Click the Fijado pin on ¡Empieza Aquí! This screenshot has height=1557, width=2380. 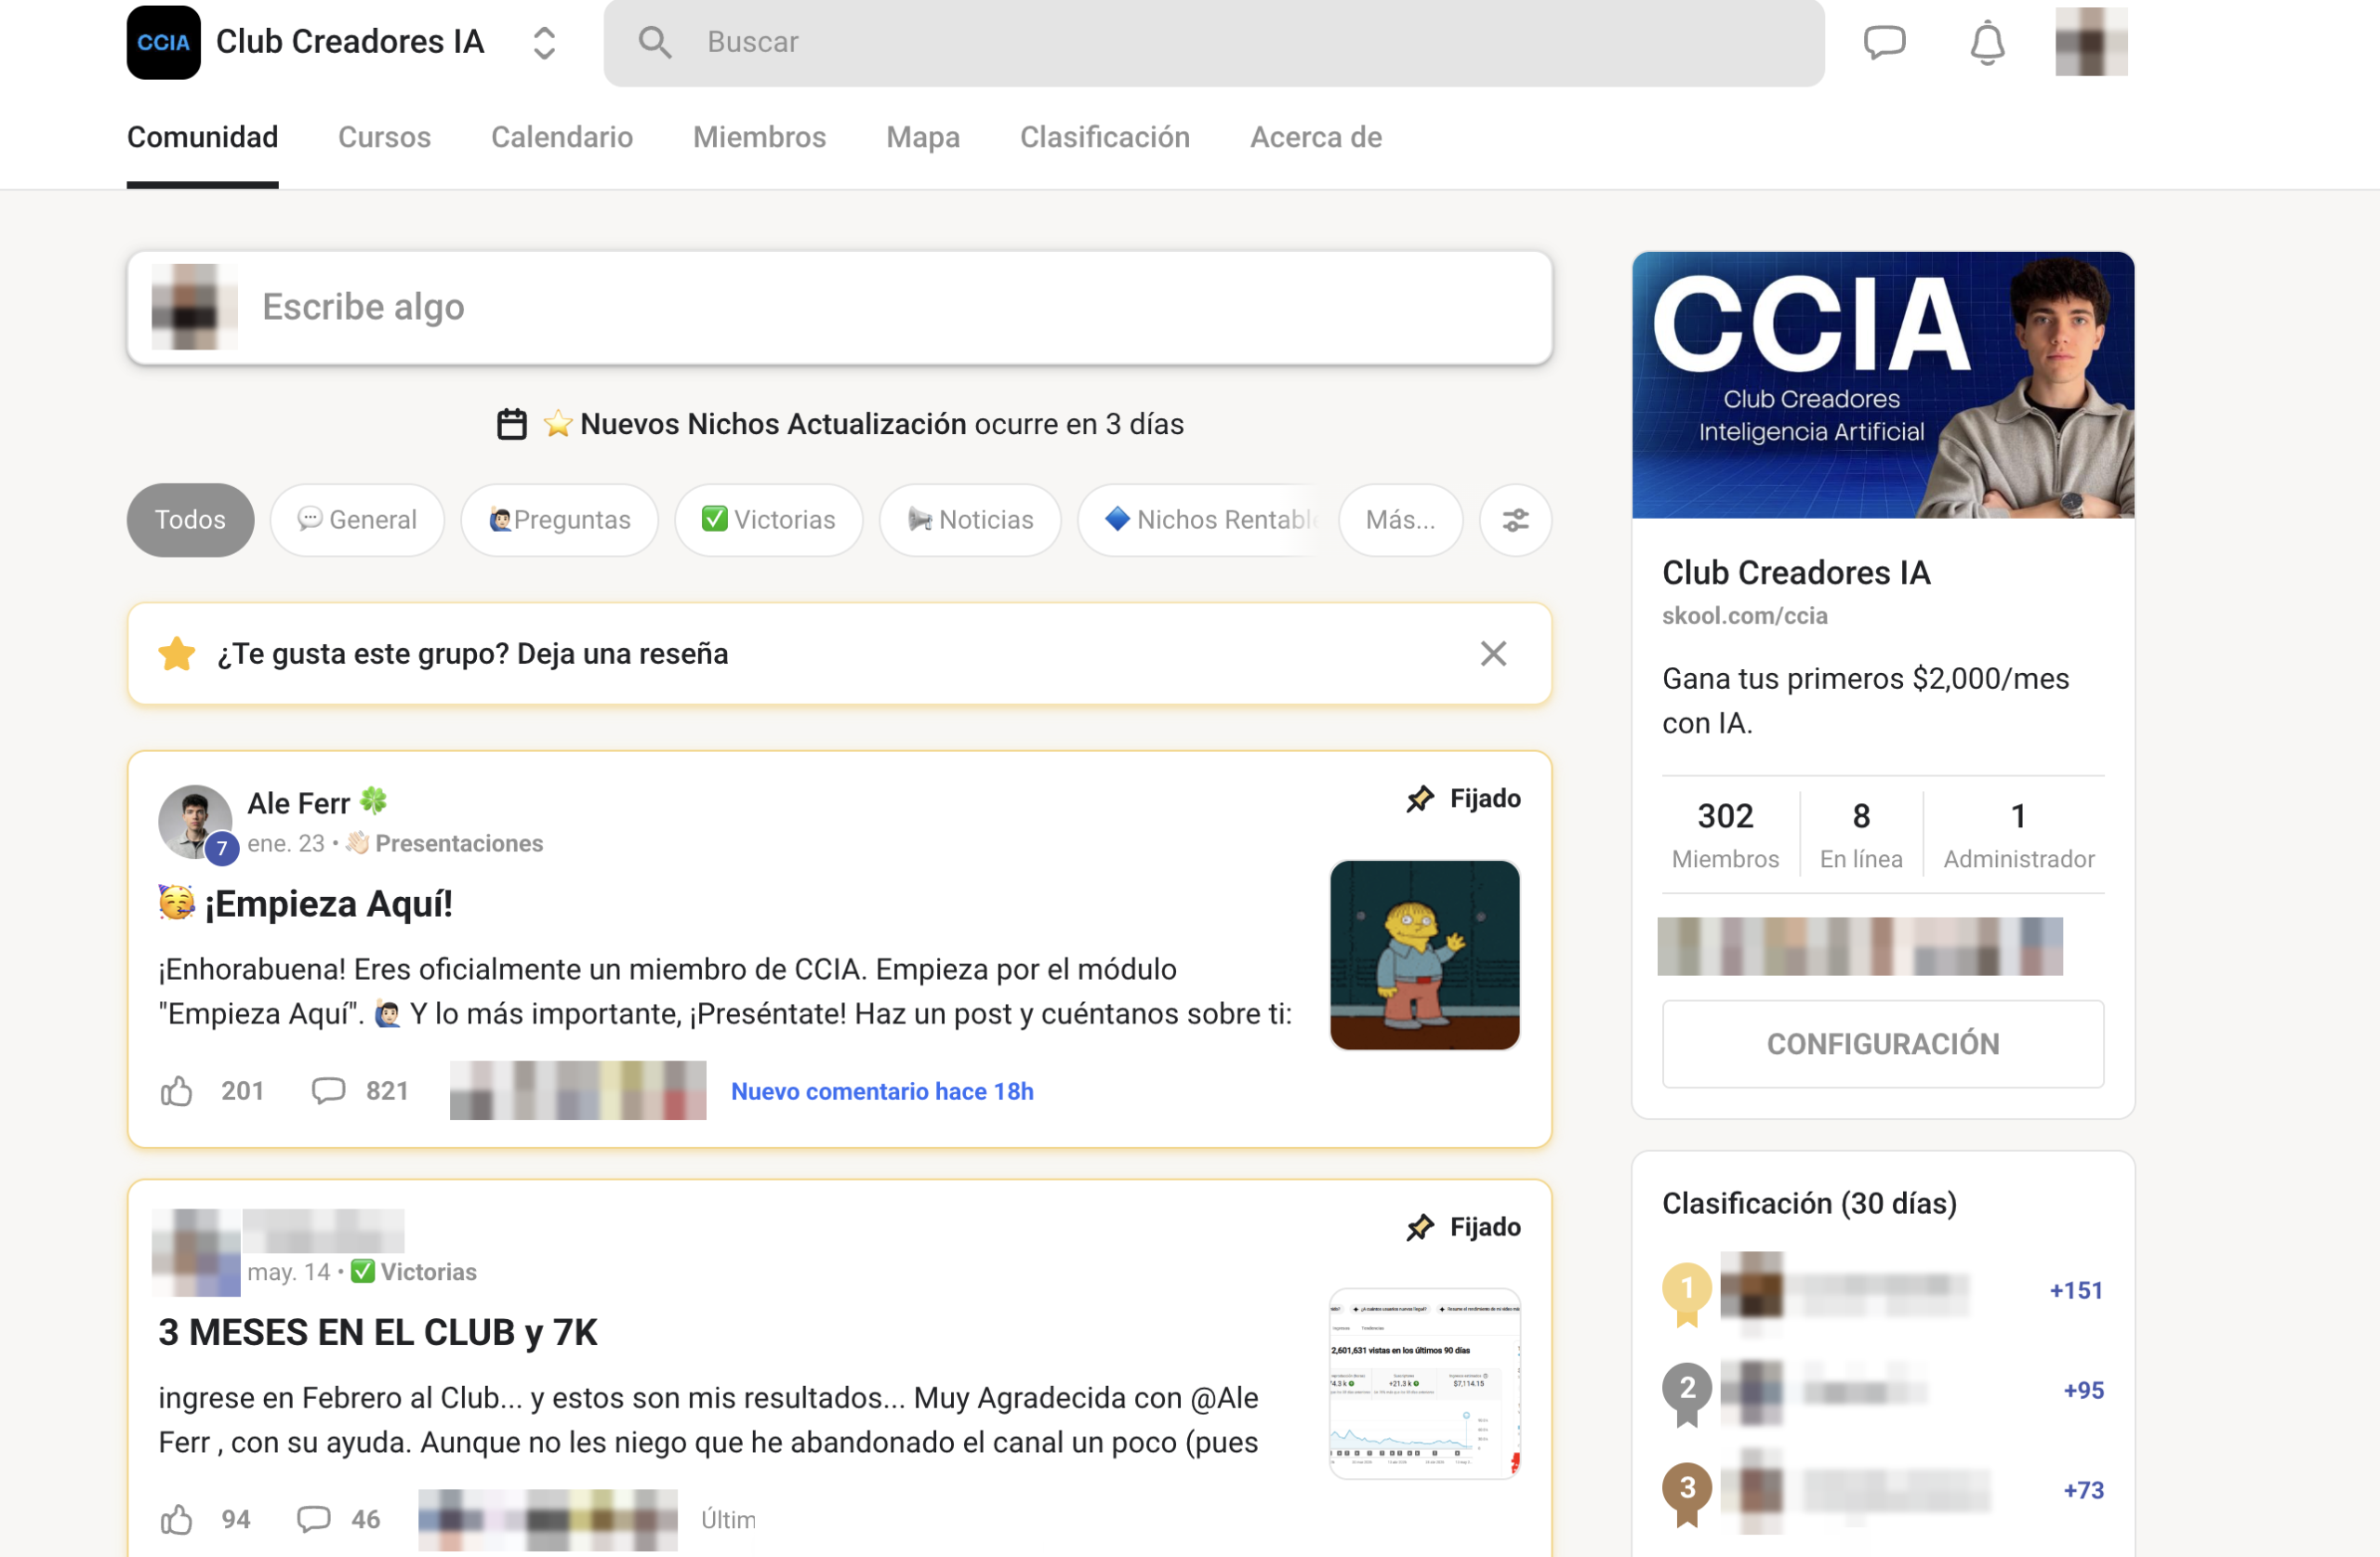pyautogui.click(x=1464, y=799)
